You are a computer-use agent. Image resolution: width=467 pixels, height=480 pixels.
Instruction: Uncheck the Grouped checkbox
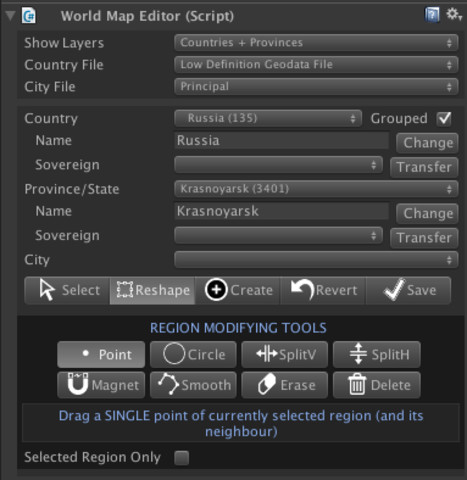pyautogui.click(x=444, y=119)
